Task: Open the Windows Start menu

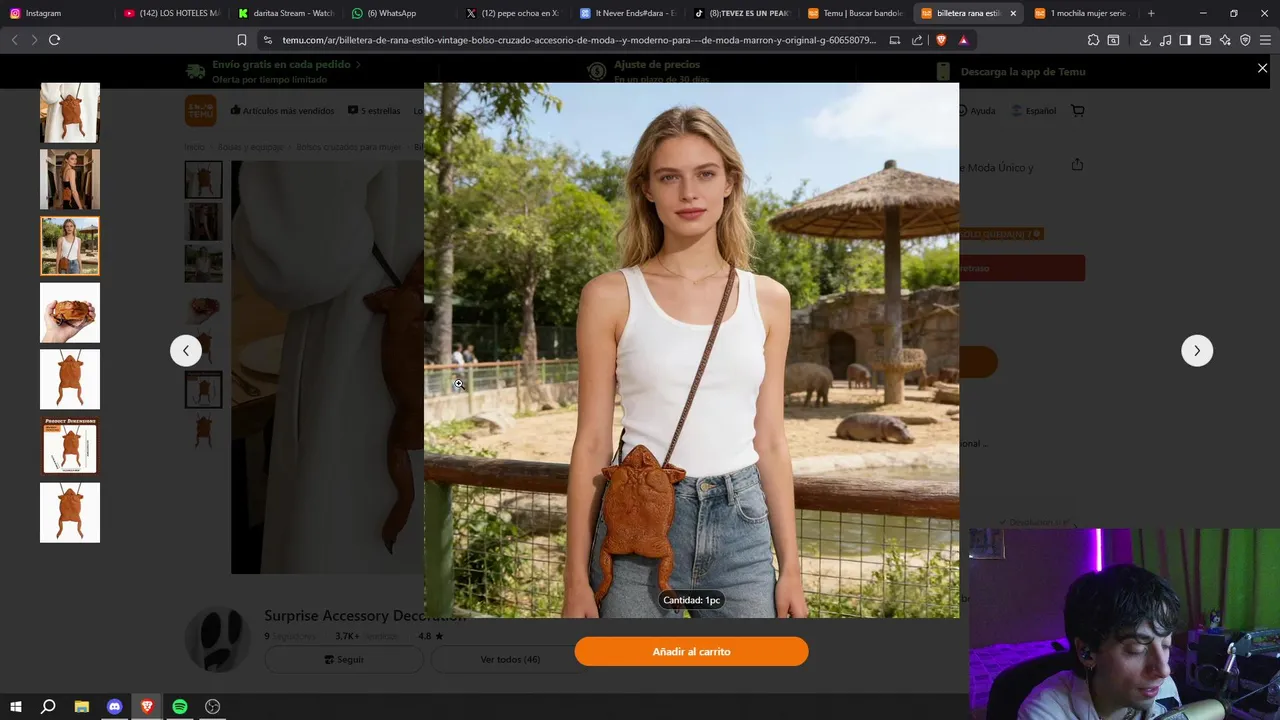Action: click(x=16, y=706)
